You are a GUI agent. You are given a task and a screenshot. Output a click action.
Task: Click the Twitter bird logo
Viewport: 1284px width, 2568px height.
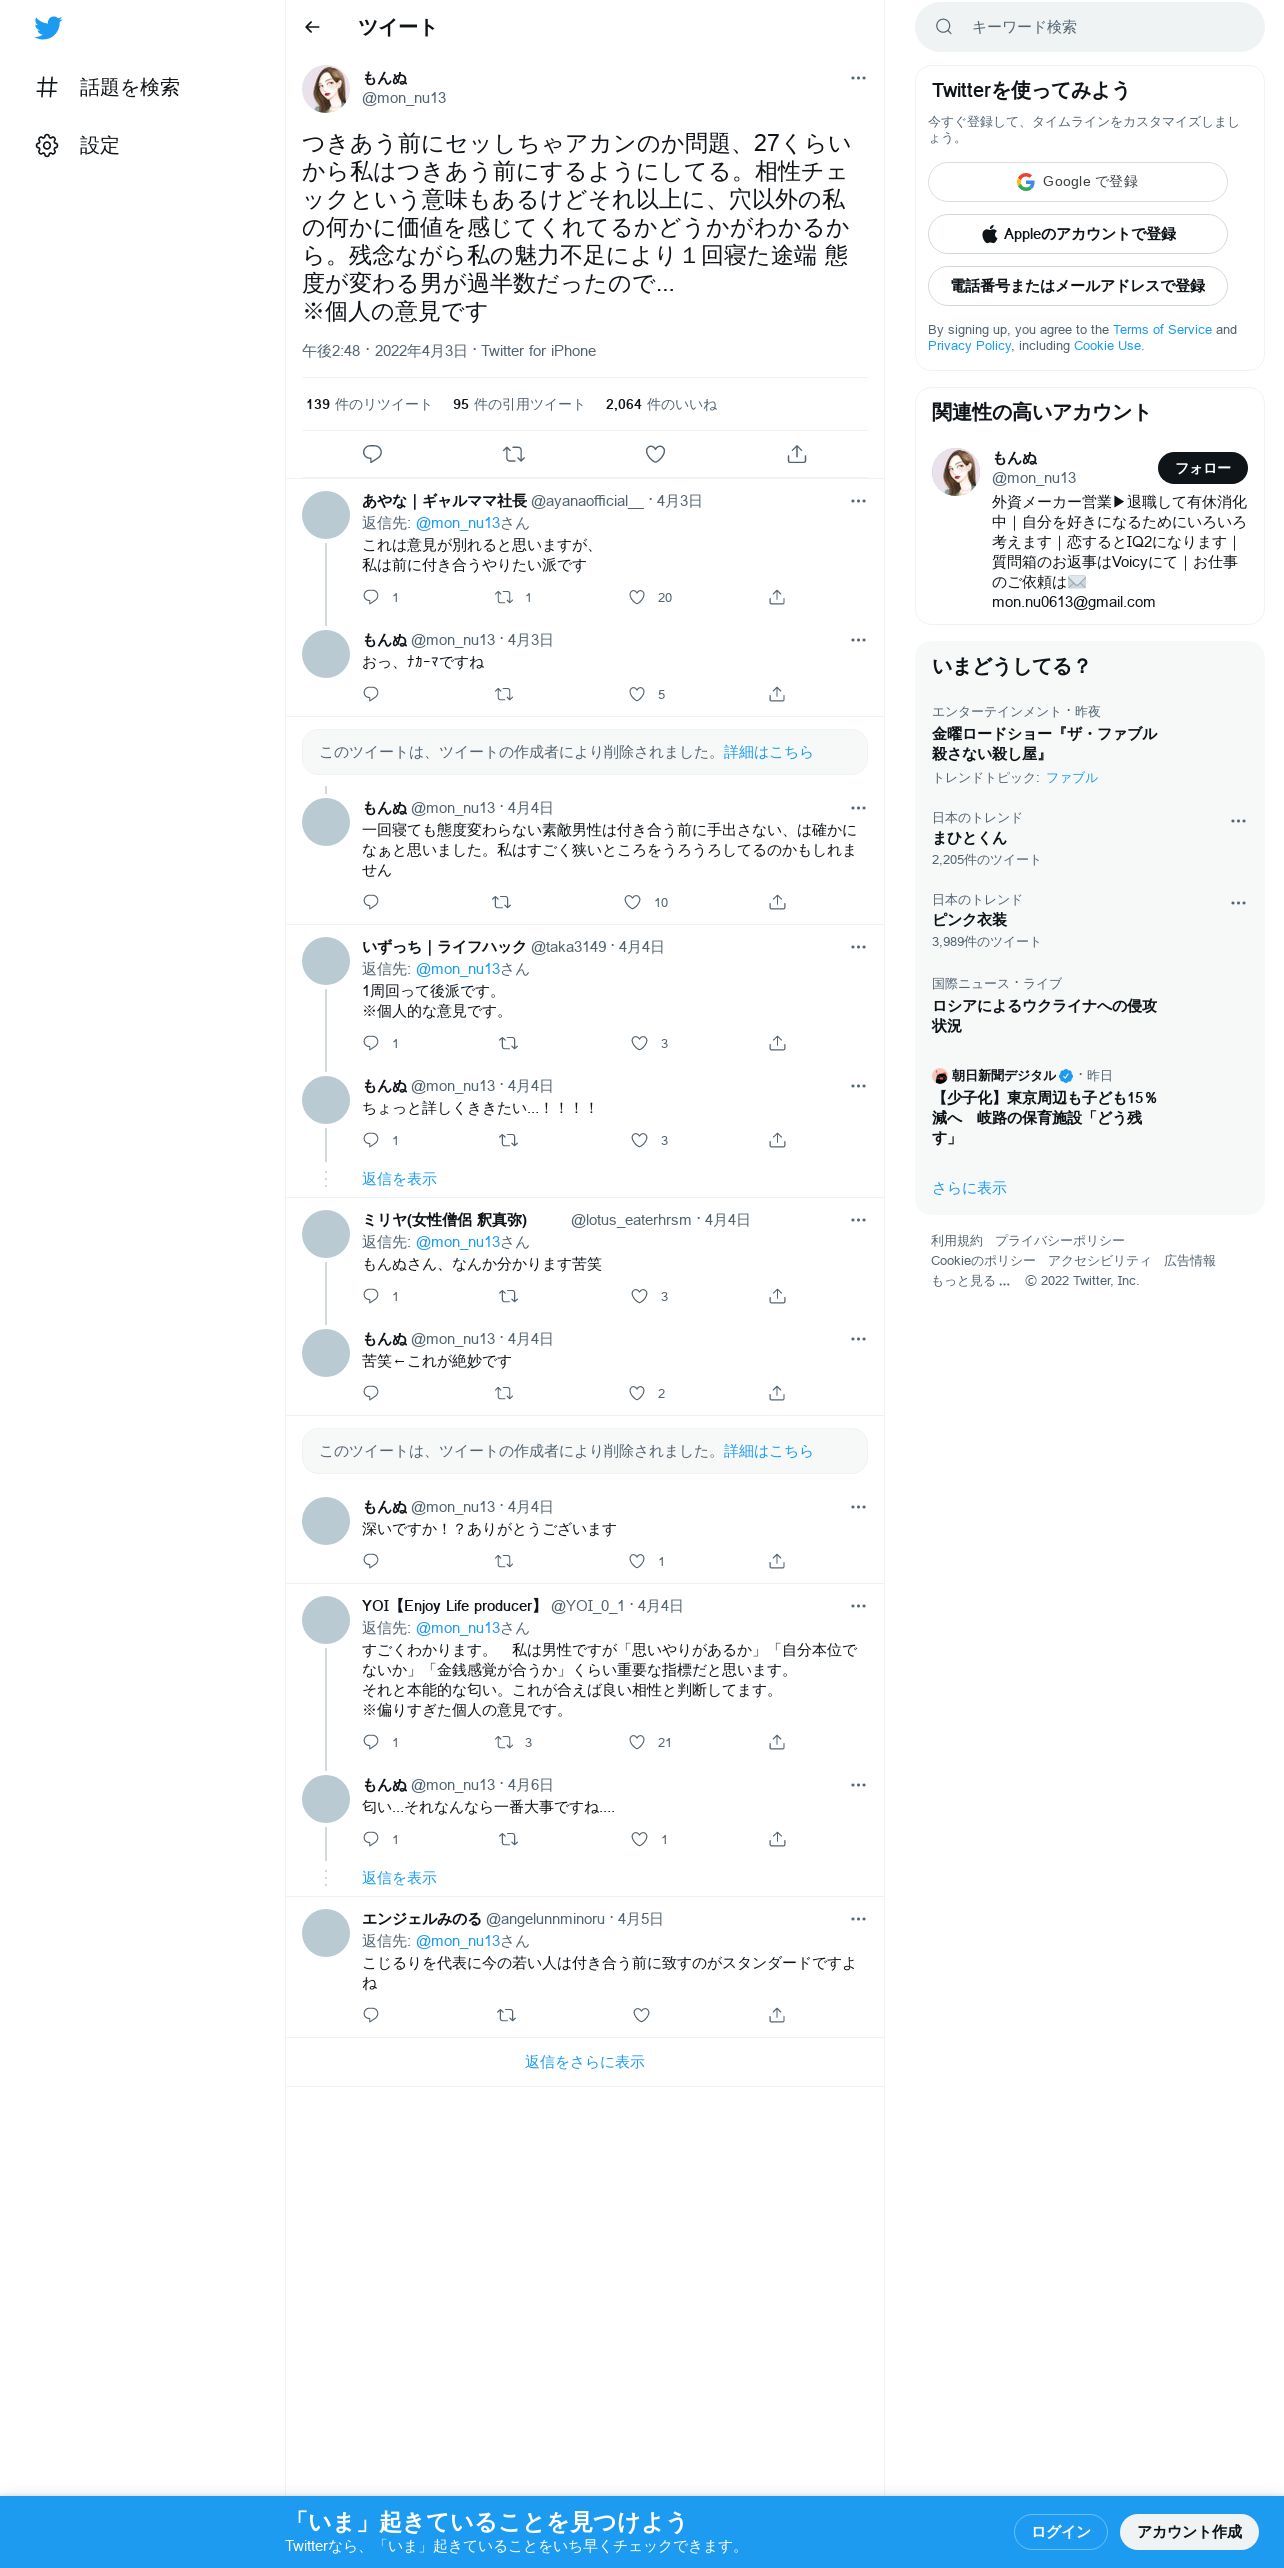pos(48,28)
